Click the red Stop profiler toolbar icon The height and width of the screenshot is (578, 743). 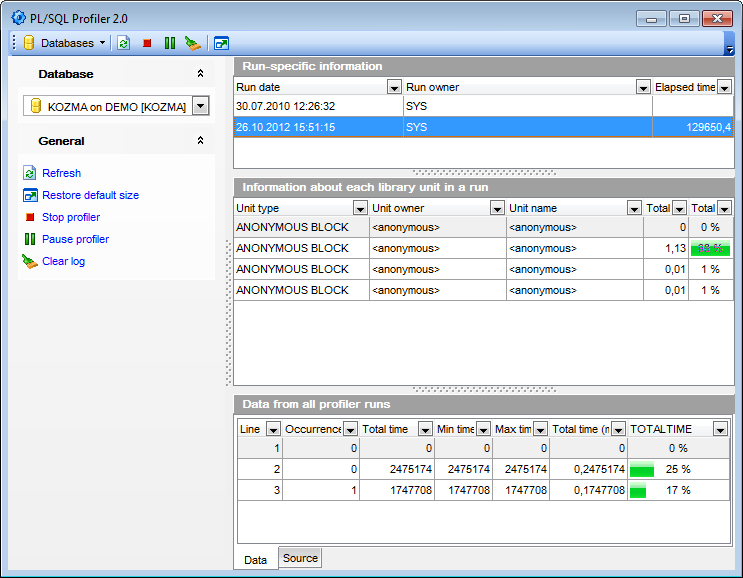coord(147,43)
